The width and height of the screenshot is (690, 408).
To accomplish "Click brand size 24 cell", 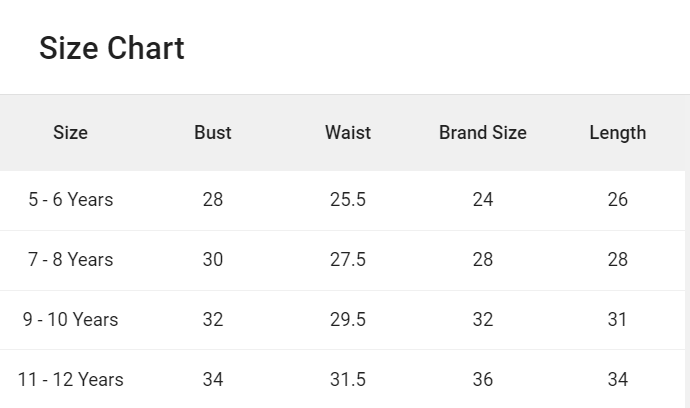I will 483,200.
